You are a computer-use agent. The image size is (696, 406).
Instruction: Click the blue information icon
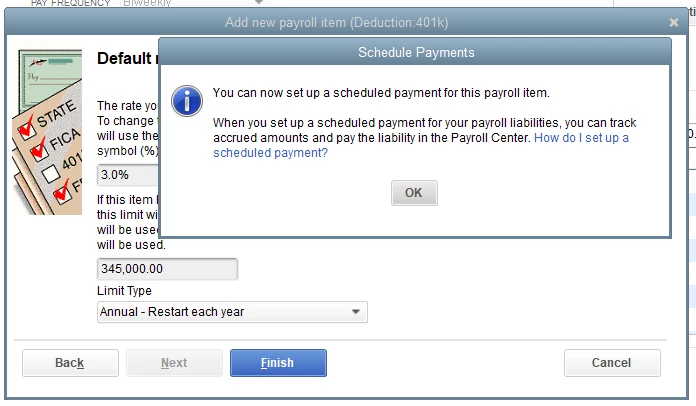click(x=187, y=101)
